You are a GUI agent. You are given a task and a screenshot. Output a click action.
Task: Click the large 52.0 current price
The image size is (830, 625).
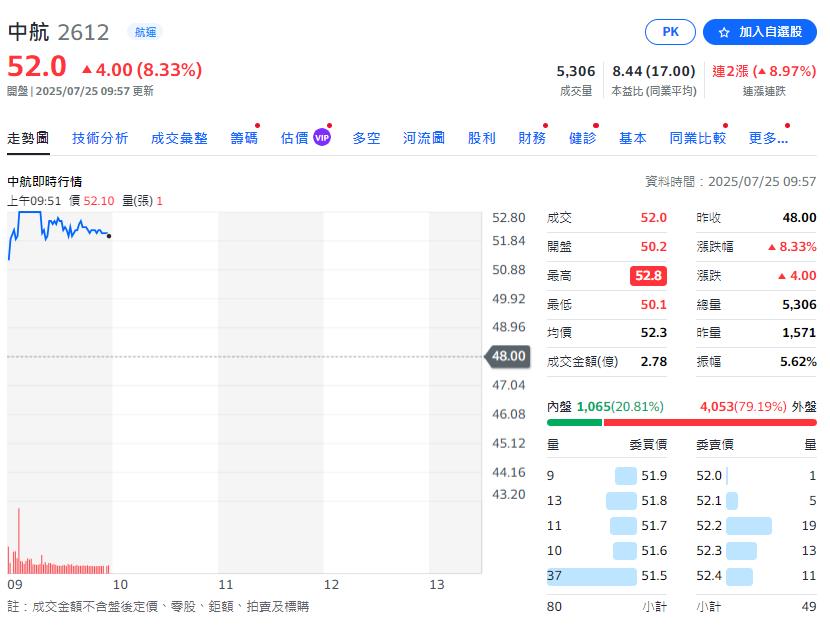point(37,67)
